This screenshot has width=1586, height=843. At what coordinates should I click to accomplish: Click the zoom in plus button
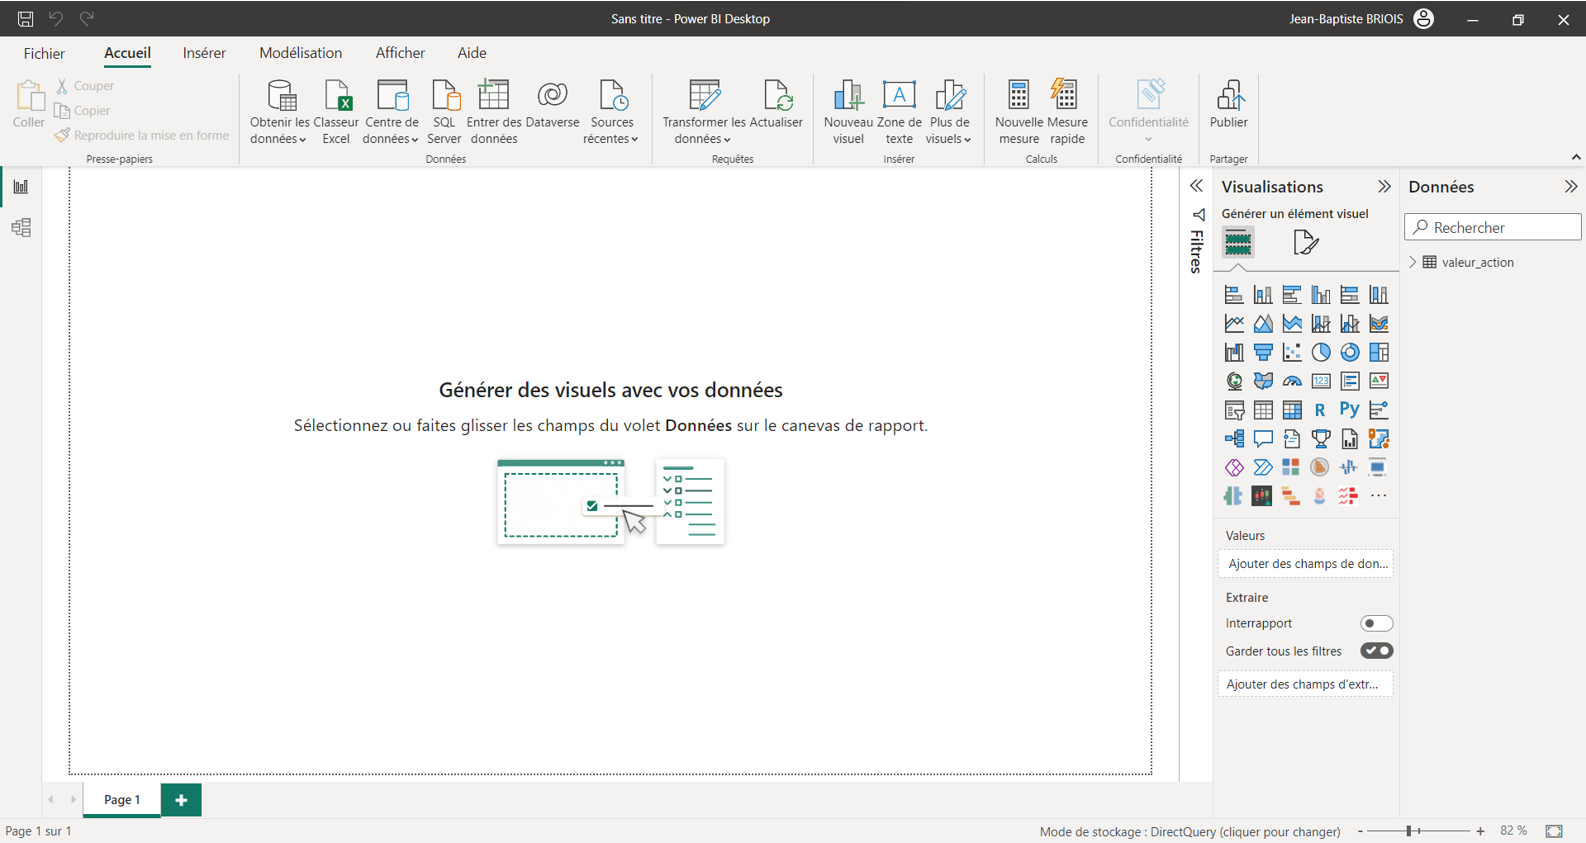tap(1481, 831)
